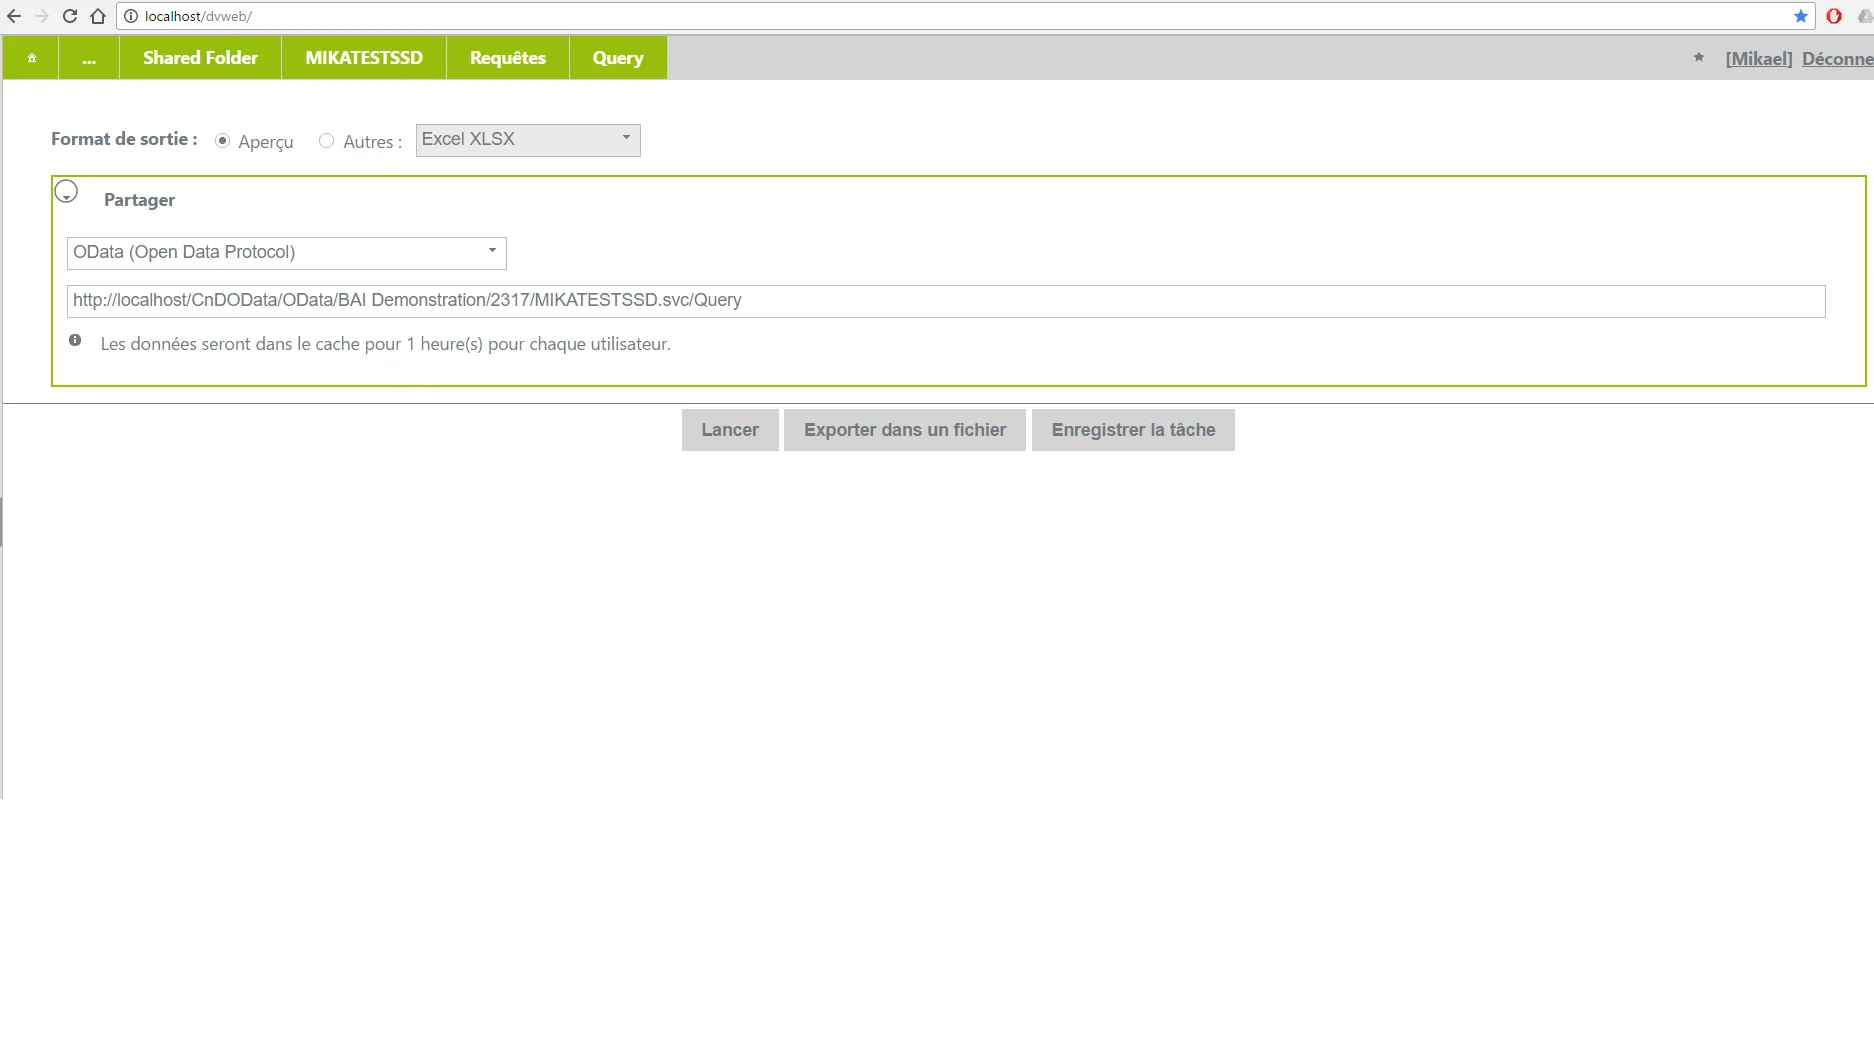This screenshot has height=1040, width=1874.
Task: Open the ellipsis breadcrumb item
Action: [89, 58]
